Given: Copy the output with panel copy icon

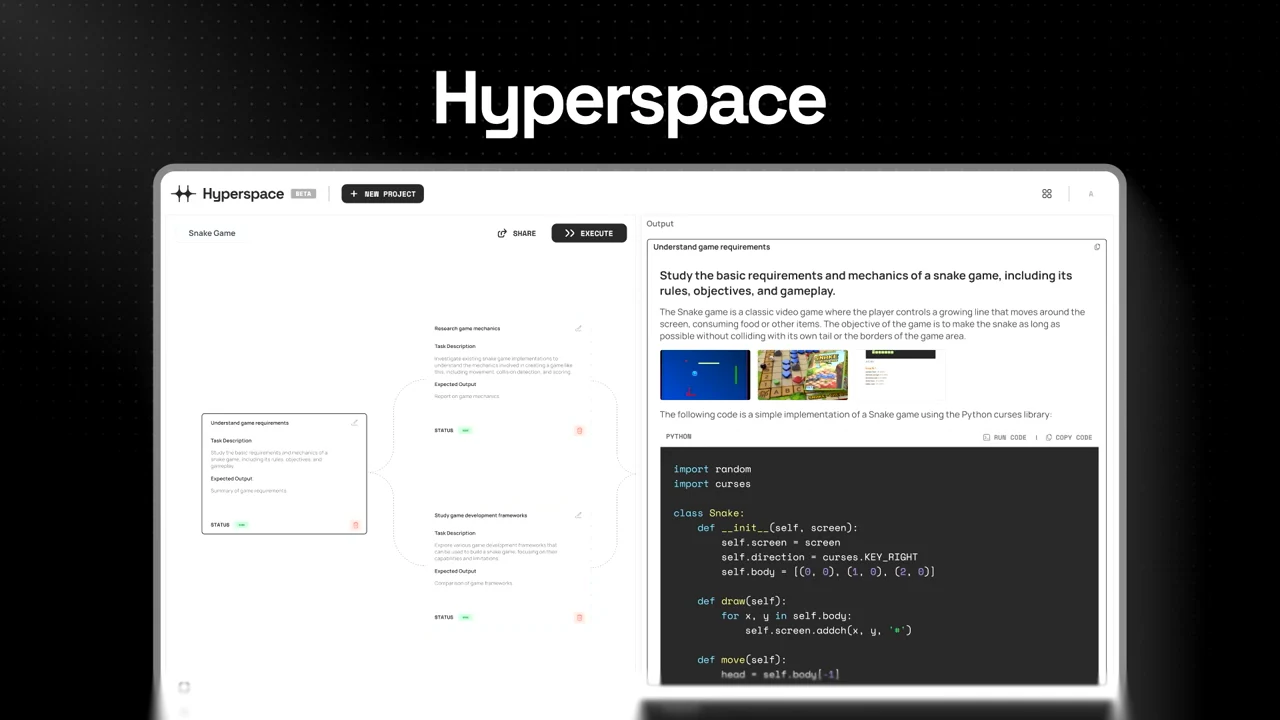Looking at the screenshot, I should click(1097, 247).
